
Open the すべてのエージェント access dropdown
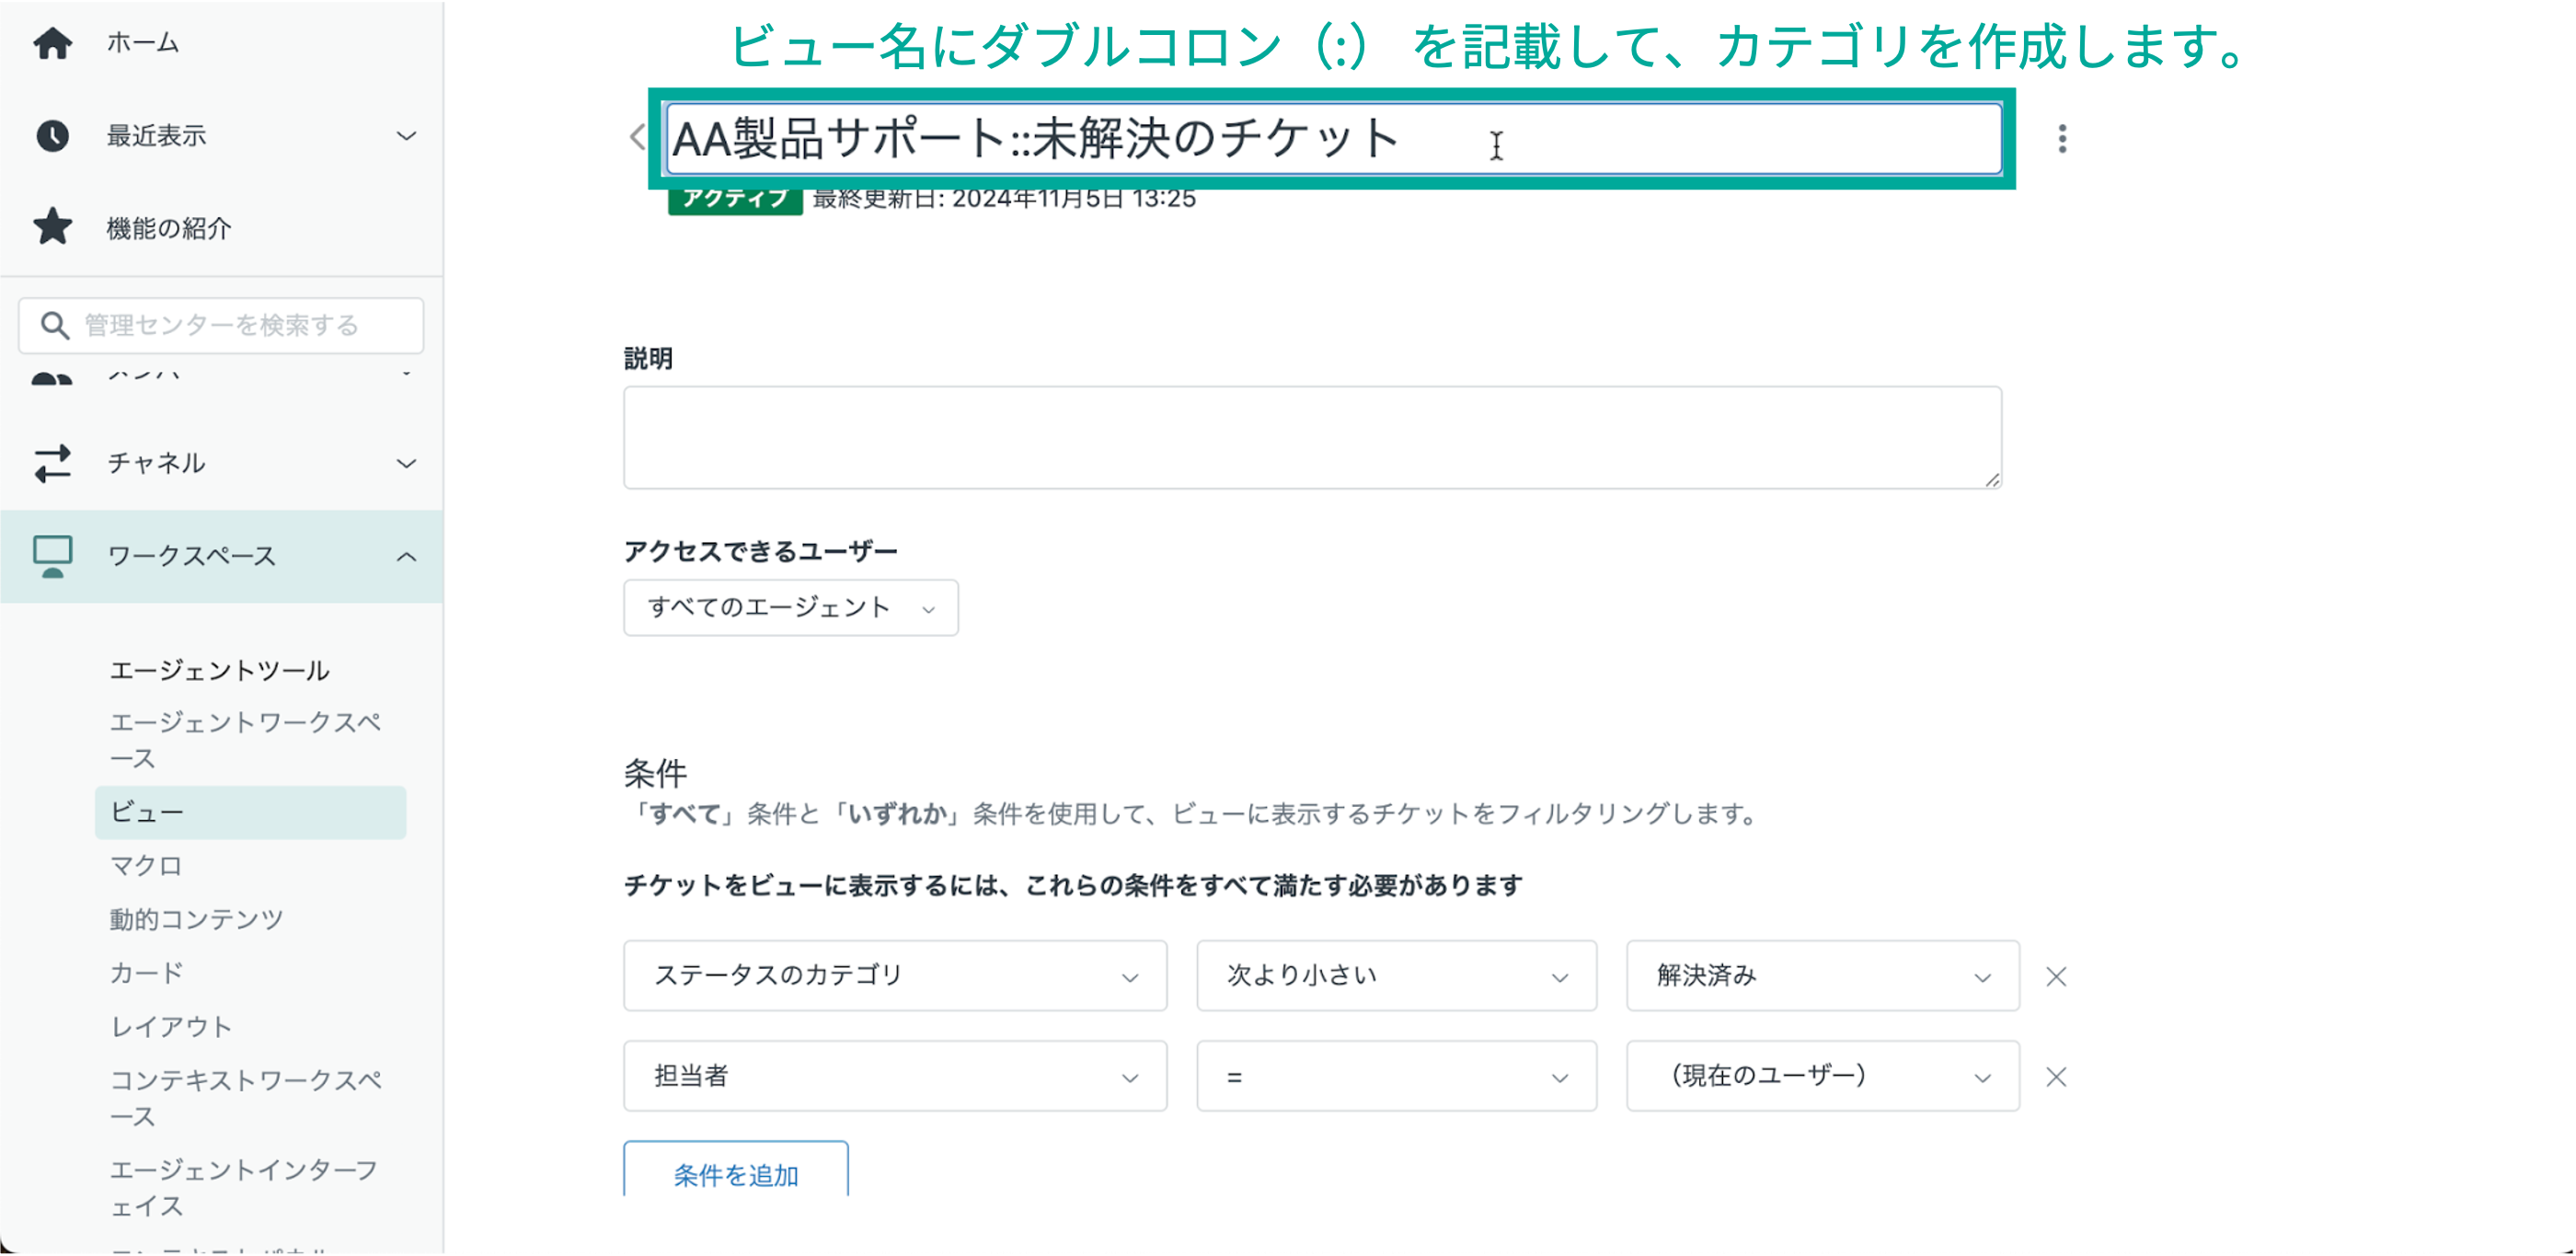click(790, 608)
